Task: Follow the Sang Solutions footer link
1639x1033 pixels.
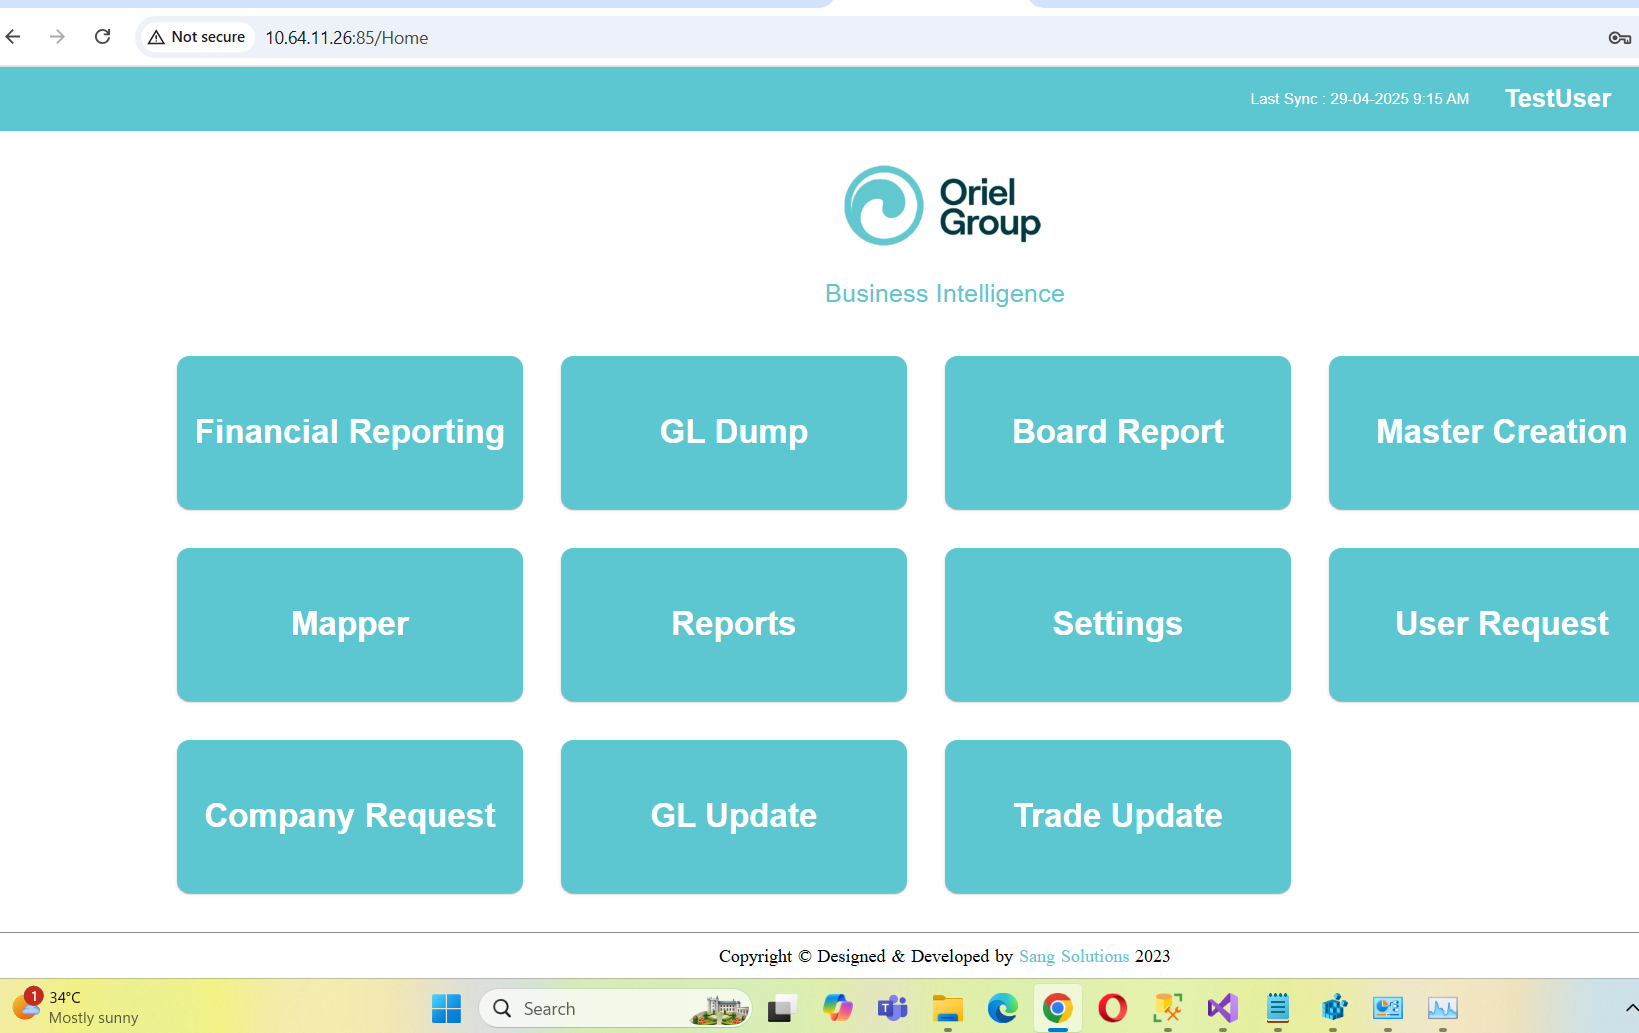Action: (x=1073, y=956)
